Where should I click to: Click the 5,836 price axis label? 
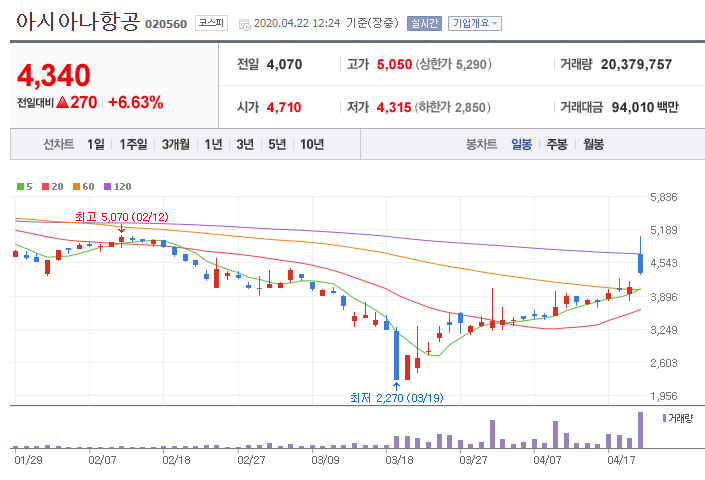664,197
